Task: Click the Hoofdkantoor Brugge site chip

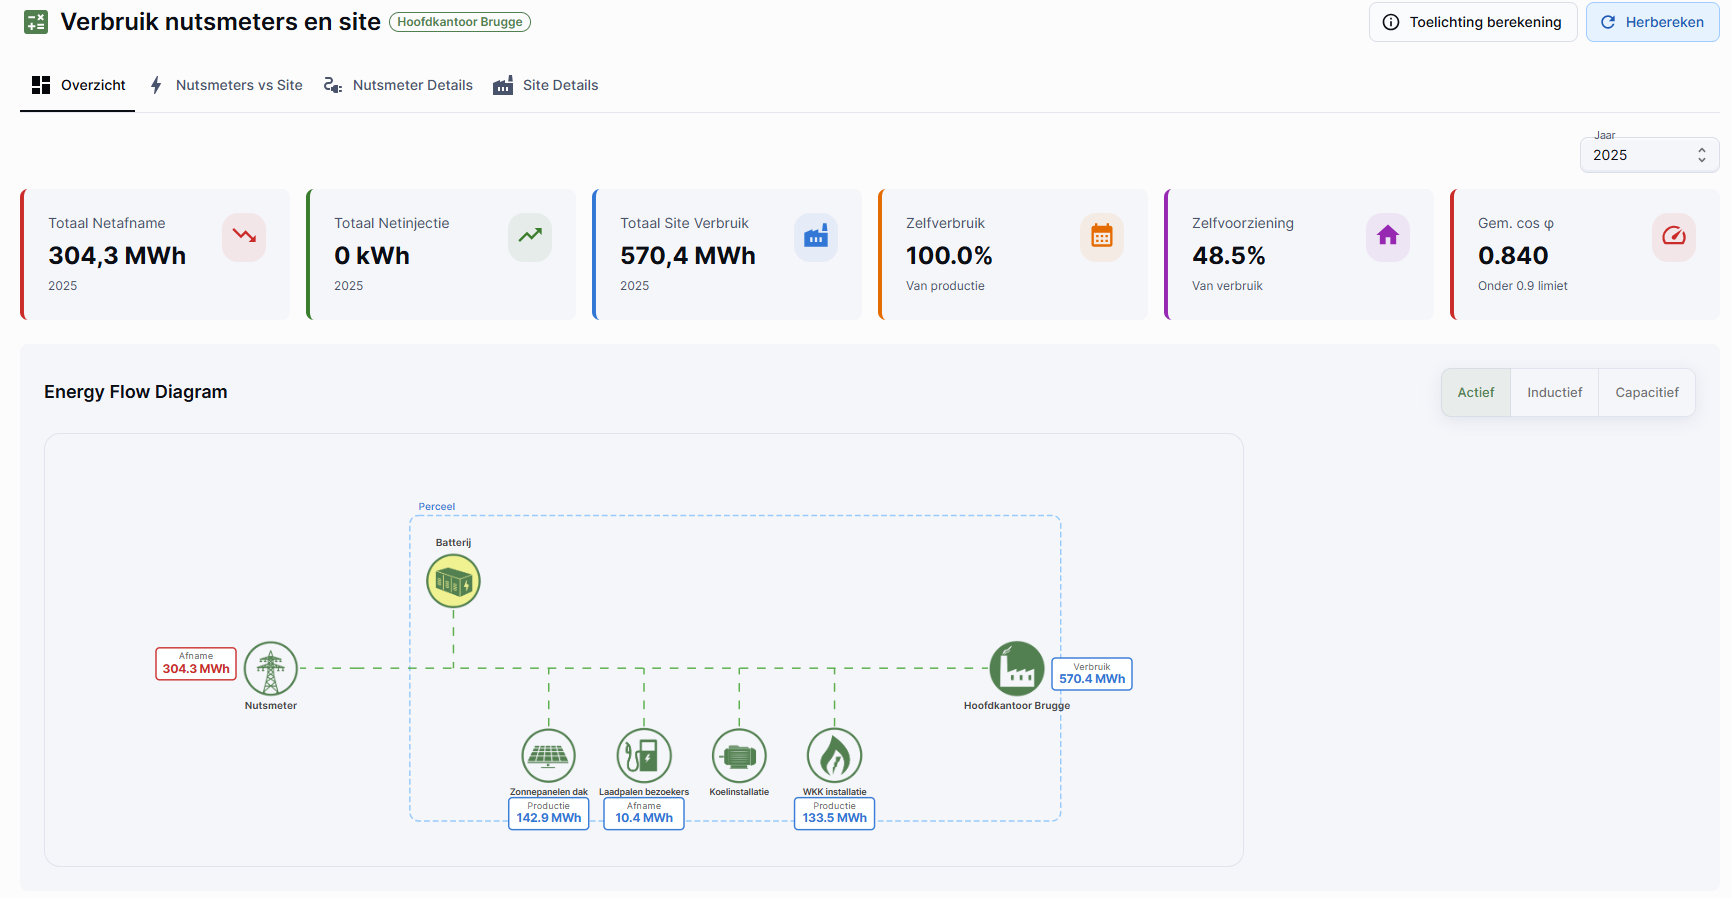Action: point(460,22)
